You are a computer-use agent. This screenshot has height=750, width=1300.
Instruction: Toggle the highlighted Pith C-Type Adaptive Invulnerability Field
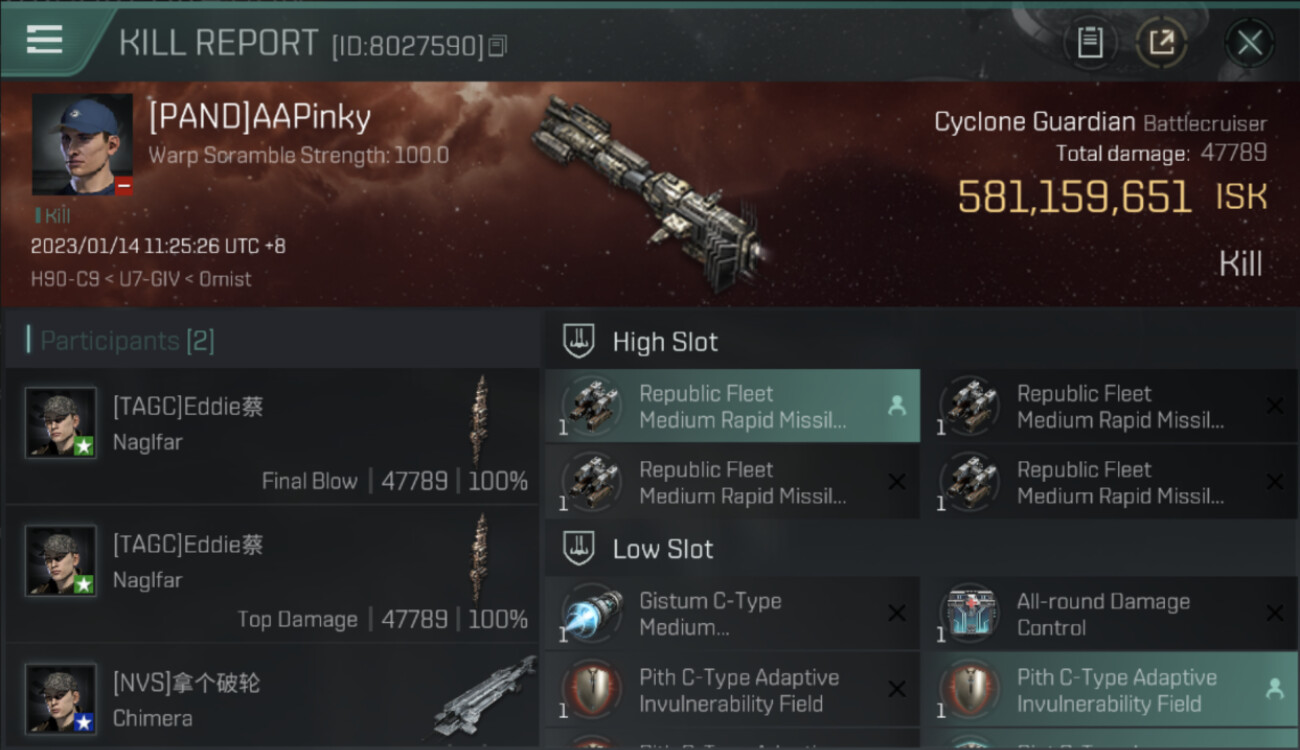point(1108,690)
